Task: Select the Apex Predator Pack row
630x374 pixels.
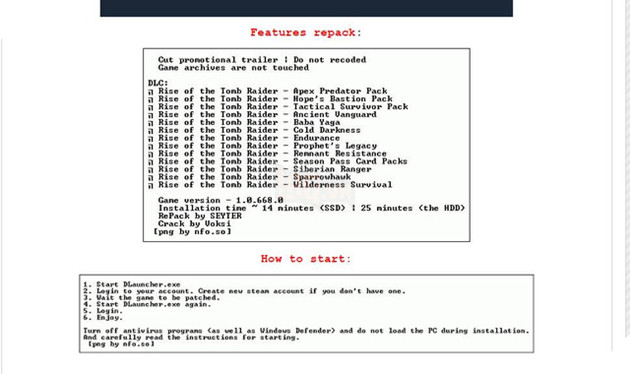Action: pos(268,91)
